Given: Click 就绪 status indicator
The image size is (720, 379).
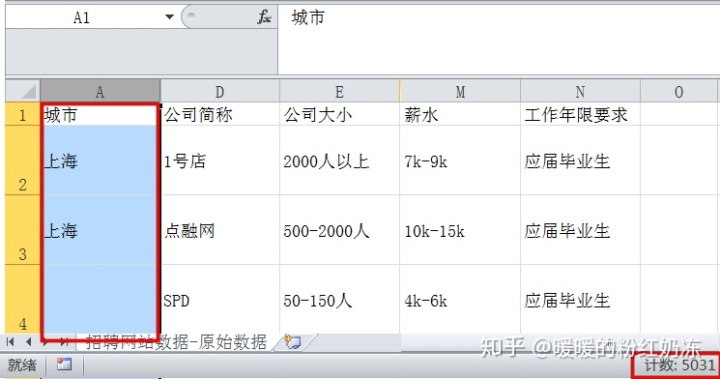Looking at the screenshot, I should tap(22, 365).
